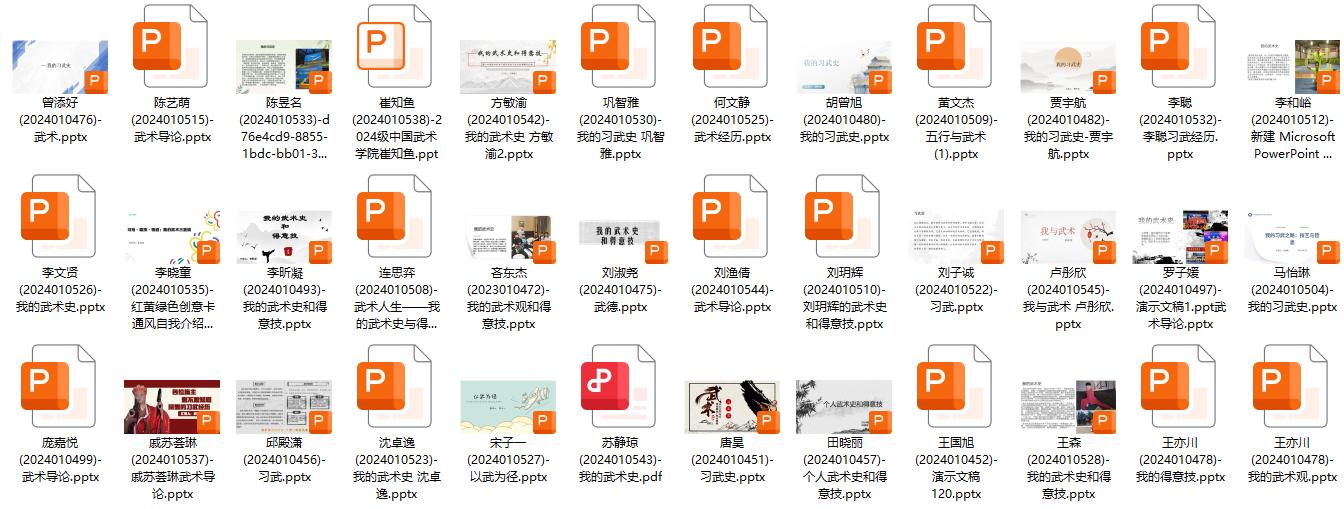The image size is (1344, 509).
Task: Select 贾宇航's 我的习武史 thumbnail
Action: point(1067,66)
